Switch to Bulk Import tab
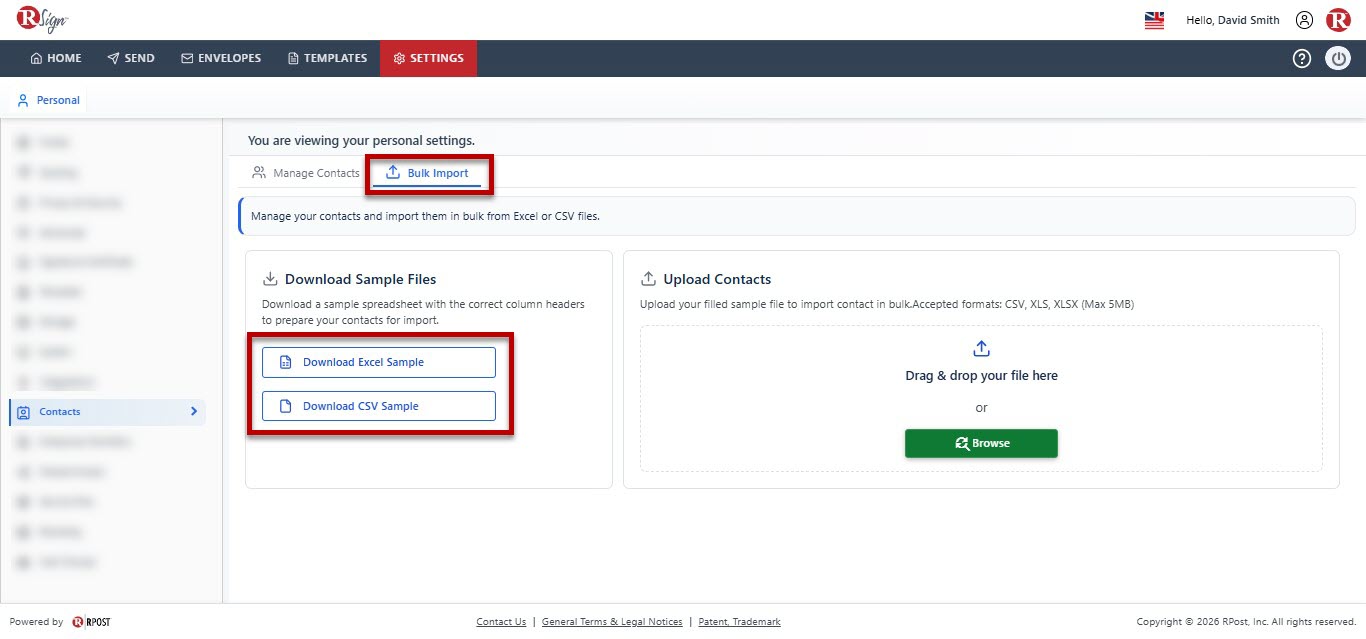 point(427,173)
